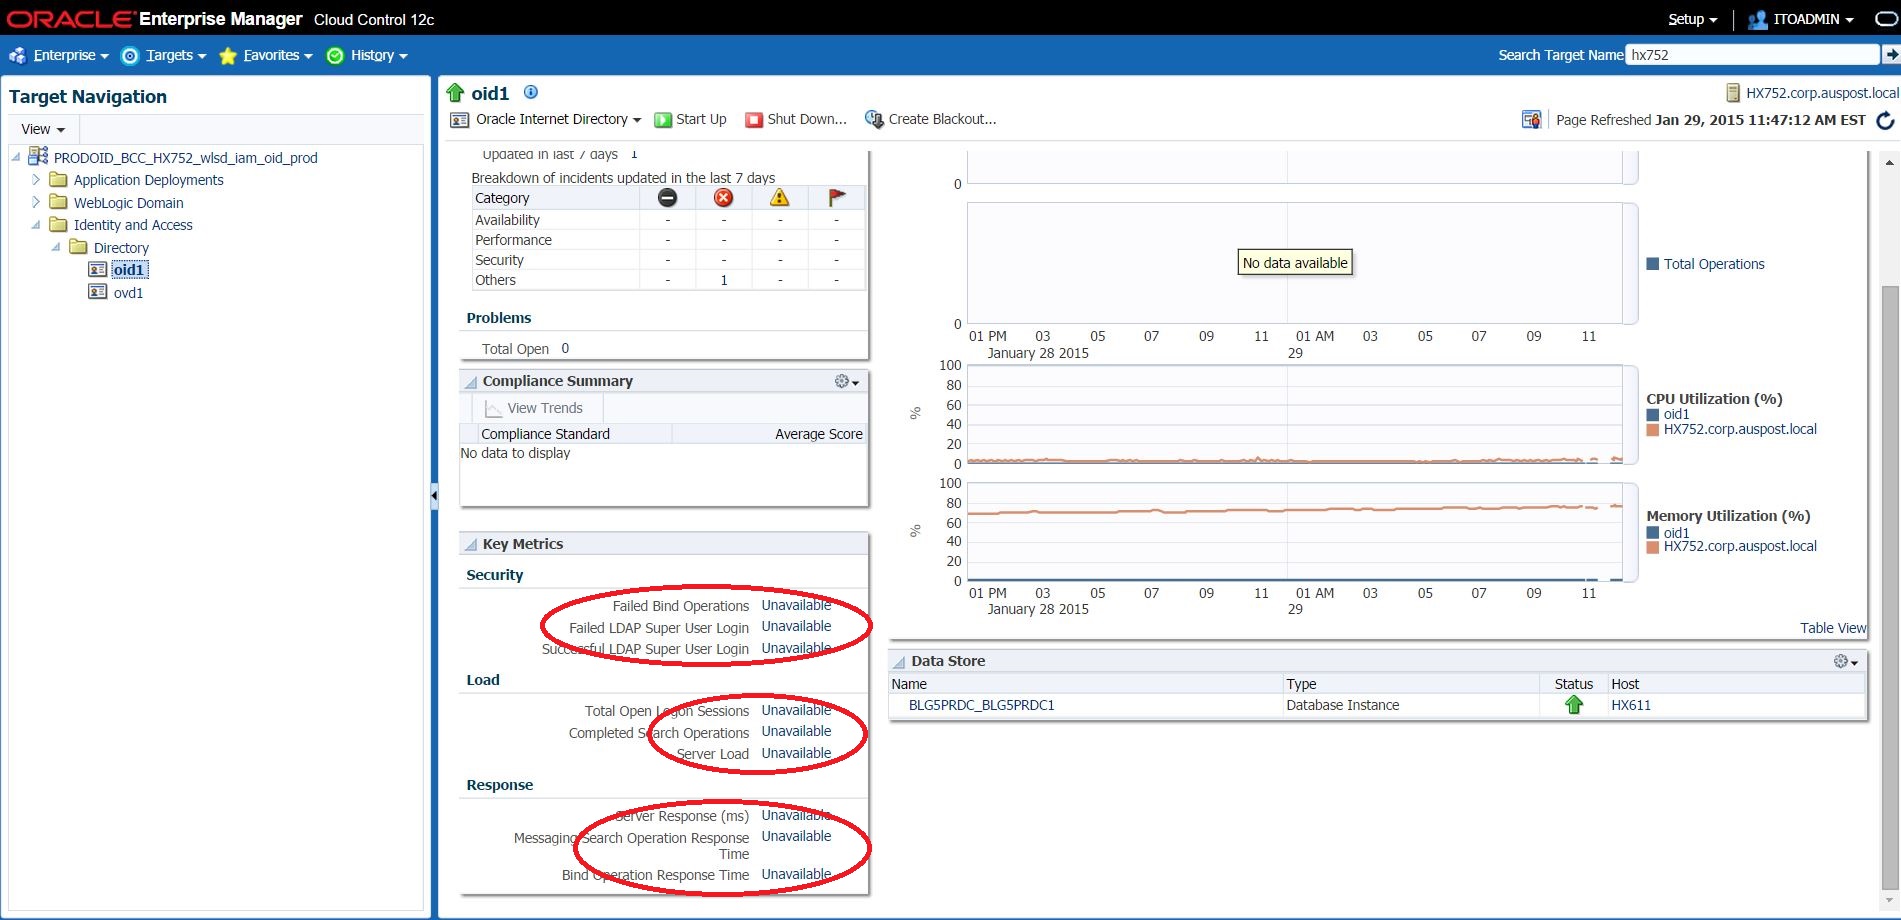Image resolution: width=1901 pixels, height=920 pixels.
Task: Click the search go arrow button
Action: click(1890, 55)
